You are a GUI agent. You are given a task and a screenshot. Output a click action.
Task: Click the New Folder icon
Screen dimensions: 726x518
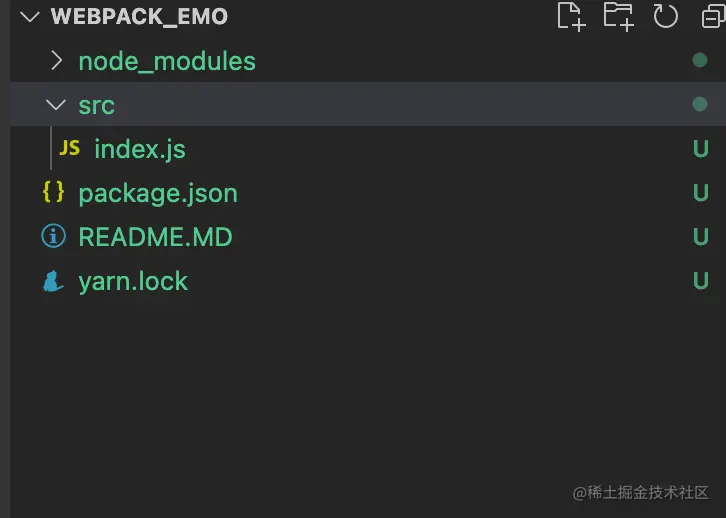pyautogui.click(x=619, y=17)
